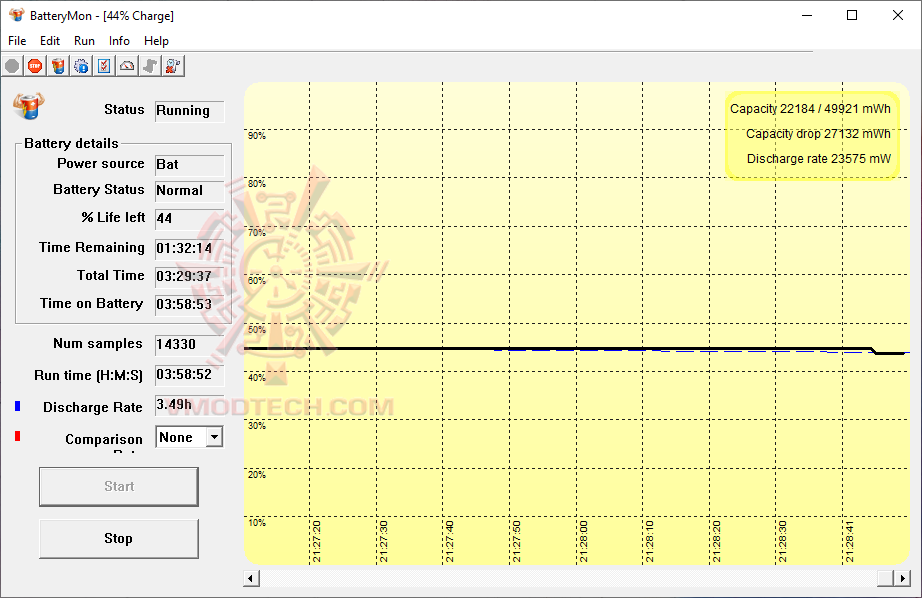Click the 21:28:41 time label on graph

[850, 541]
